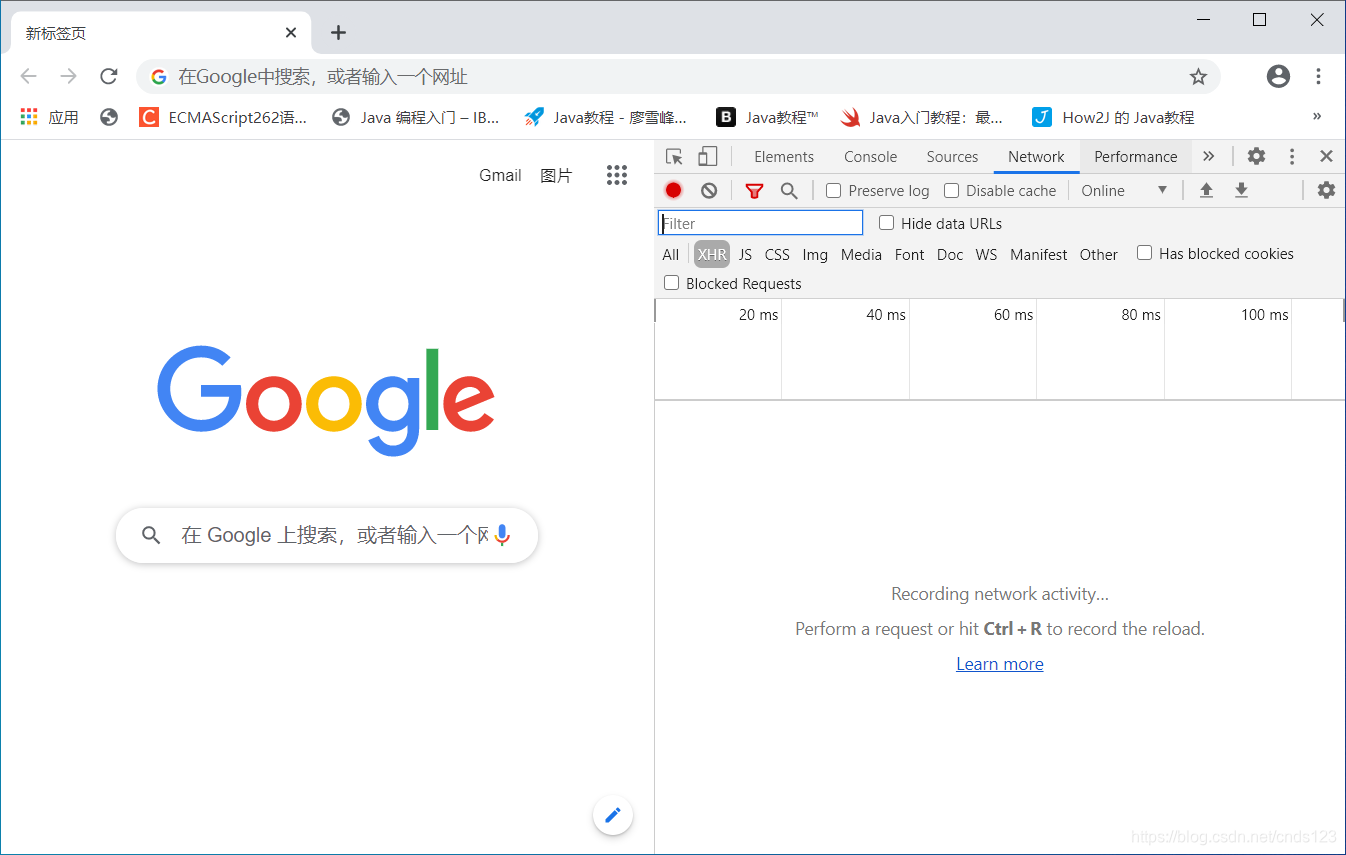The width and height of the screenshot is (1346, 855).
Task: Open a new tab with plus icon
Action: click(x=338, y=33)
